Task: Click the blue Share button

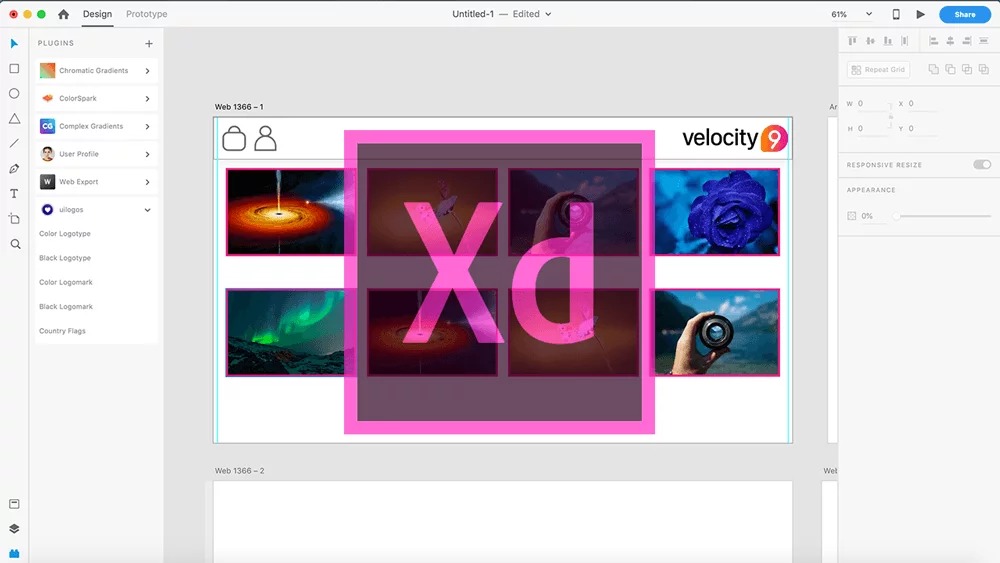Action: (x=965, y=14)
